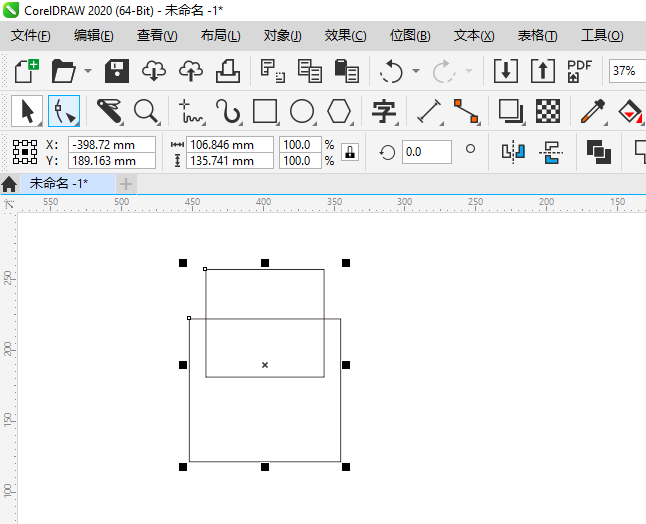Open the 表格(T) menu
Viewport: 646px width, 524px height.
[x=537, y=36]
